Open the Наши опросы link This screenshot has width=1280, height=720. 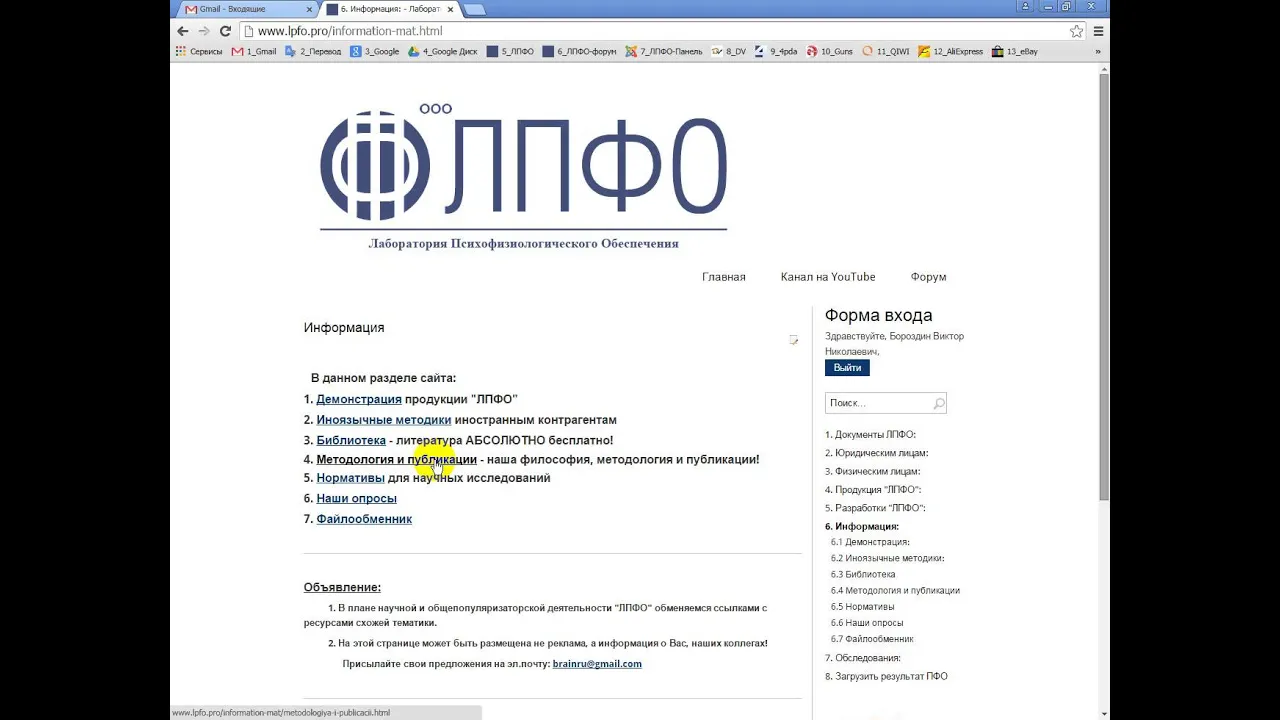point(356,498)
